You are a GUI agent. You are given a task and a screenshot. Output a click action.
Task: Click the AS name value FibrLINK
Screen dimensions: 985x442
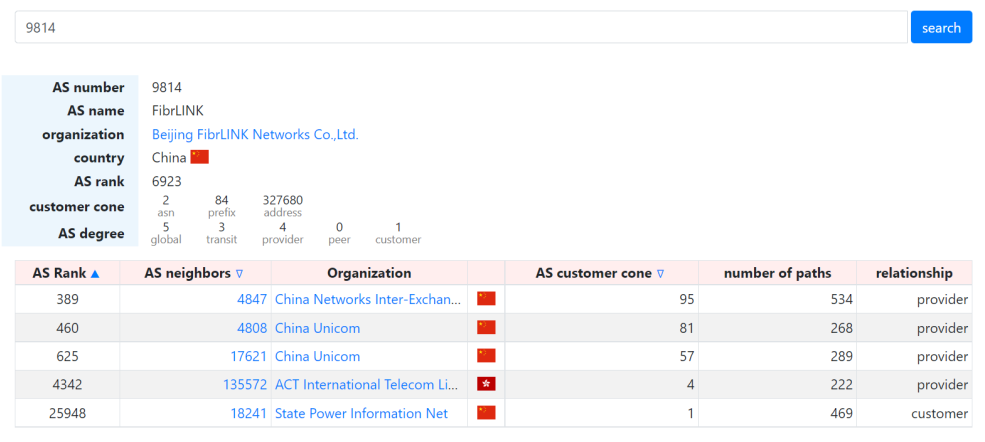178,110
